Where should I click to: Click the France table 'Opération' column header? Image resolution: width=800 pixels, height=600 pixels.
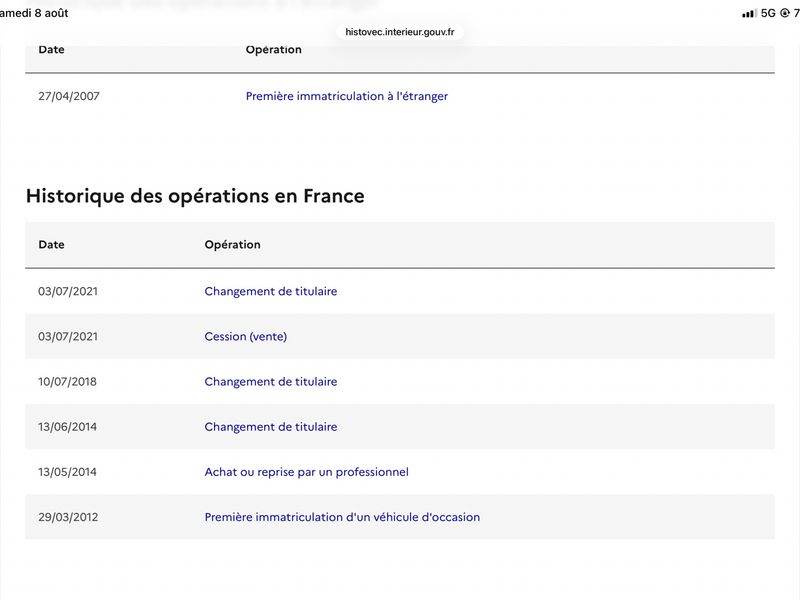coord(232,244)
